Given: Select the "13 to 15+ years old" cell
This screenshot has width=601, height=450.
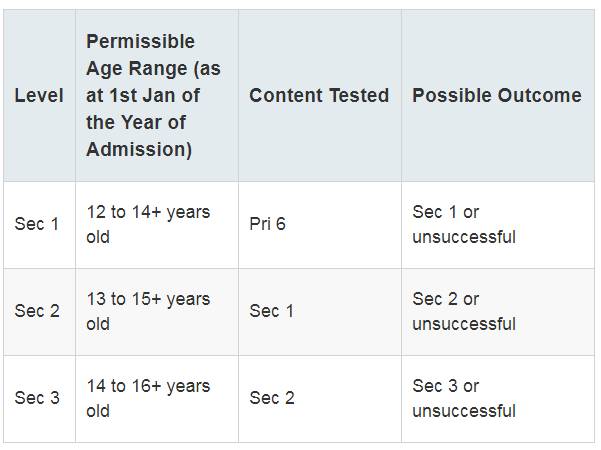Looking at the screenshot, I should (148, 311).
